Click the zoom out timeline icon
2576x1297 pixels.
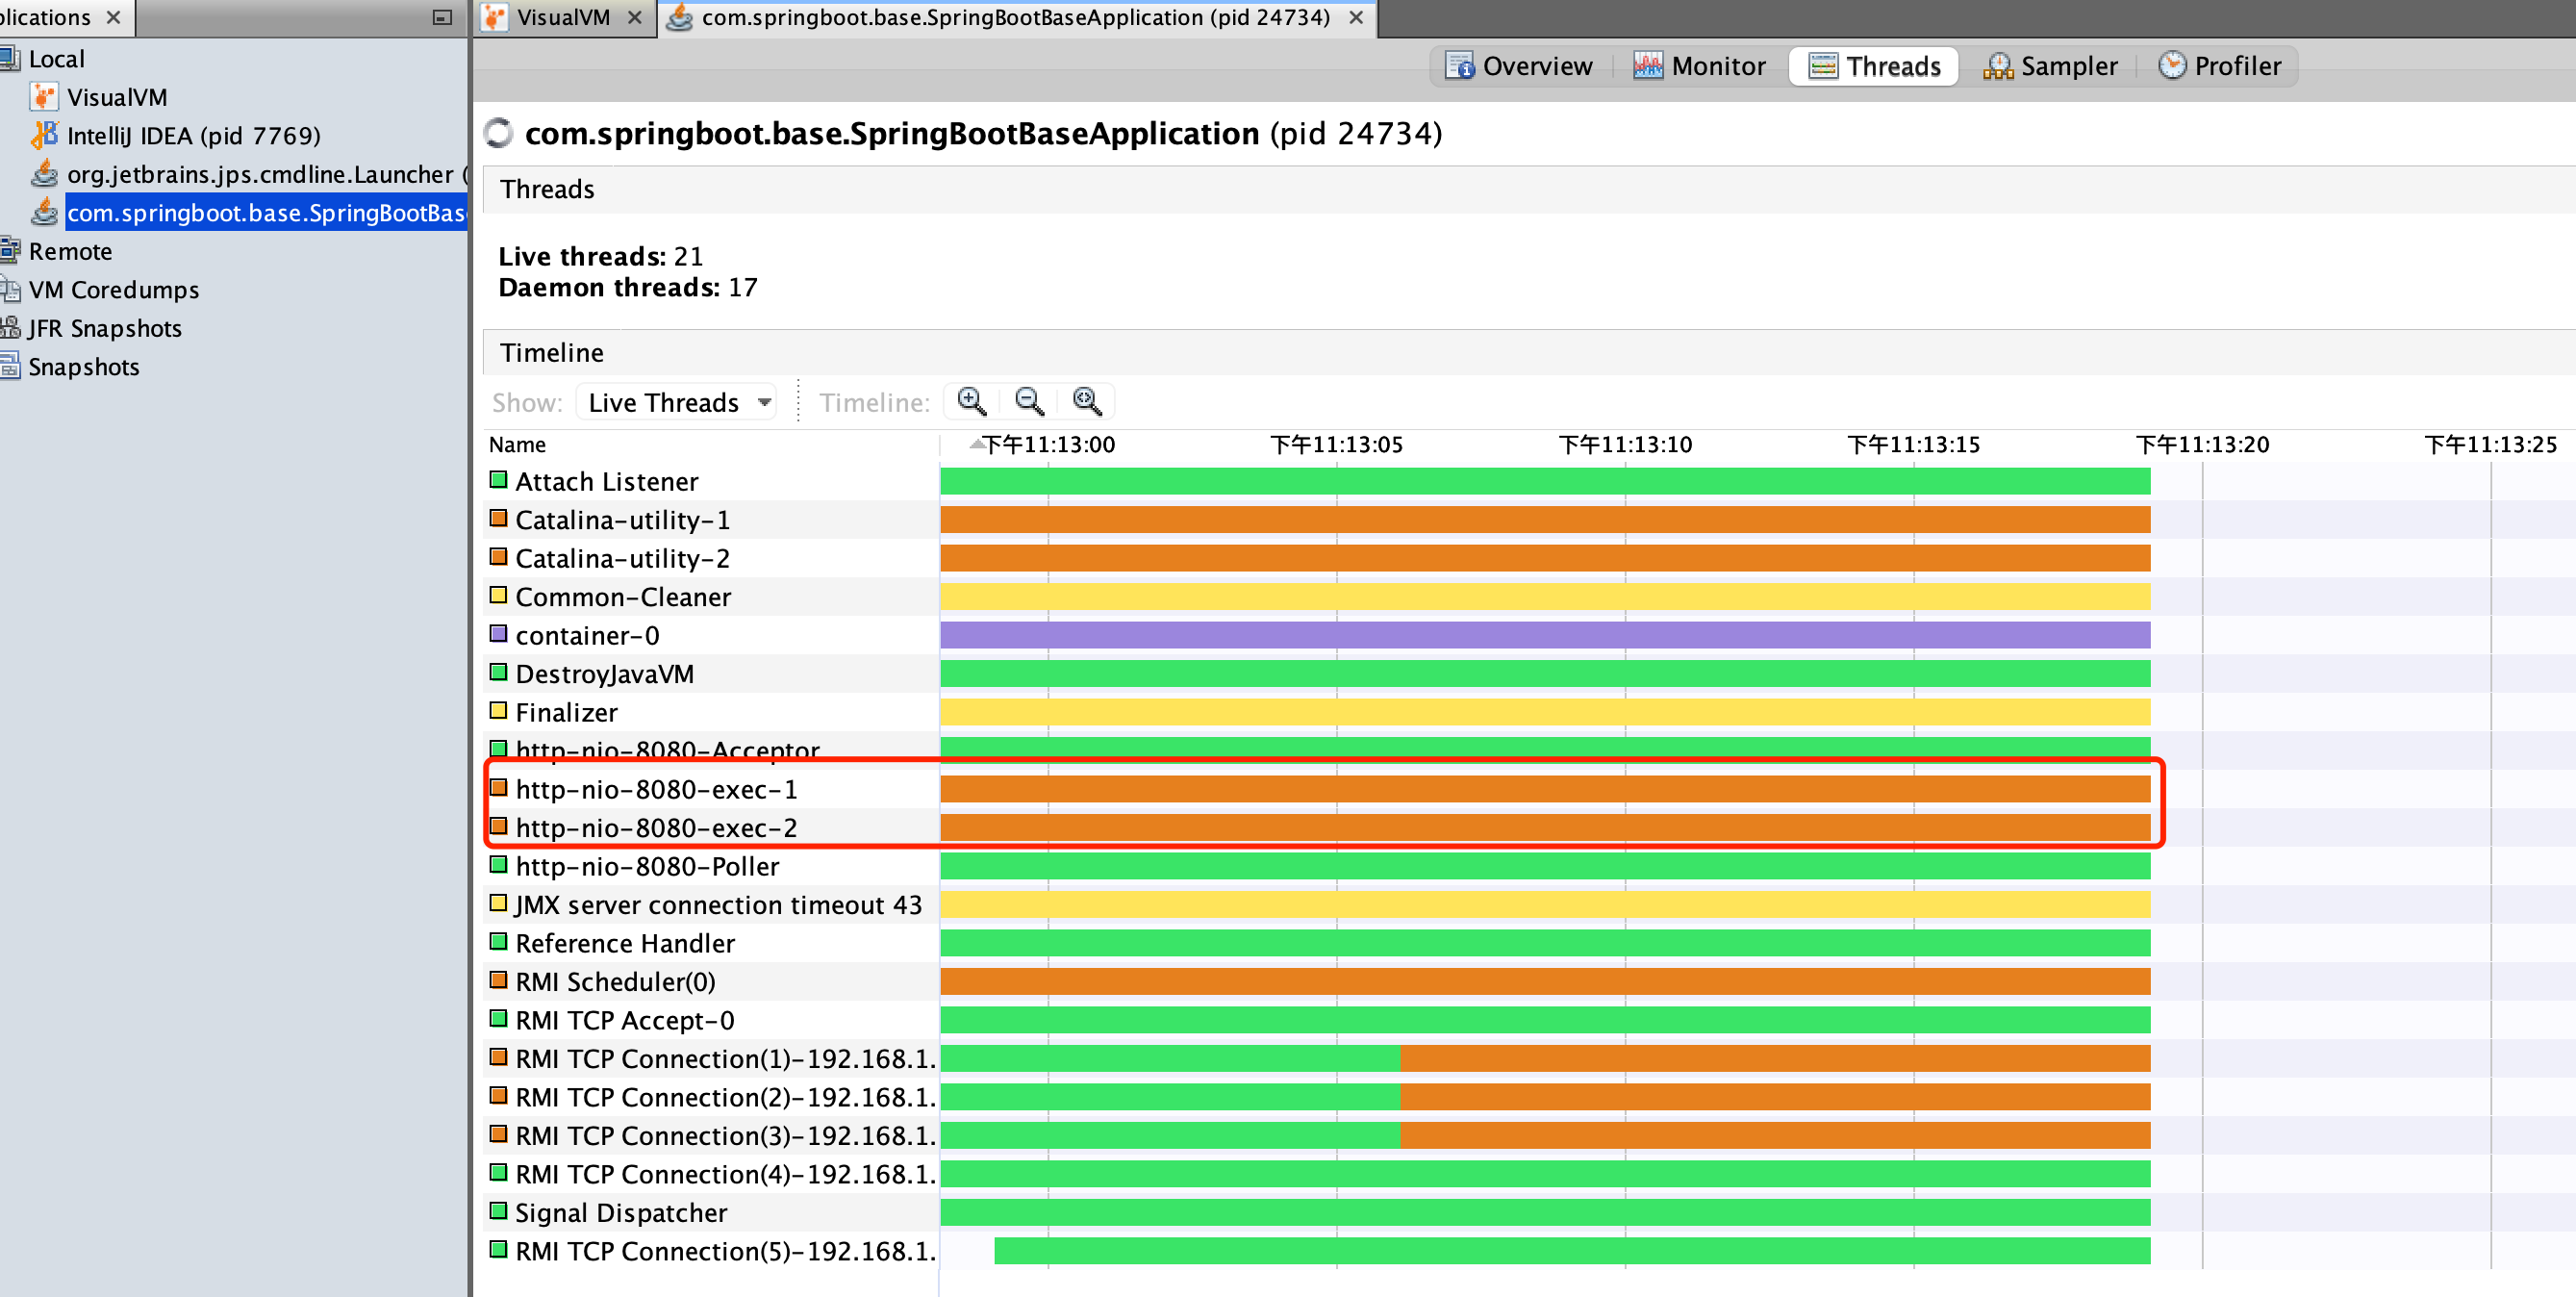(1029, 402)
